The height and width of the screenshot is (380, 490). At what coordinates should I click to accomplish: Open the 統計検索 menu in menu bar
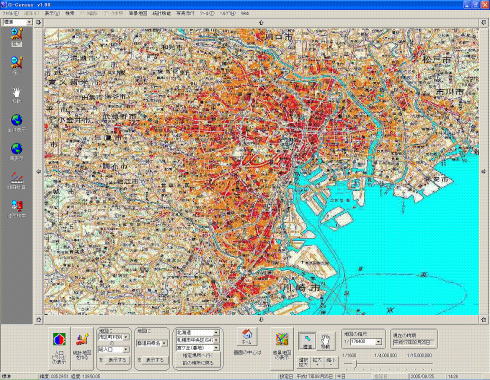(x=161, y=13)
